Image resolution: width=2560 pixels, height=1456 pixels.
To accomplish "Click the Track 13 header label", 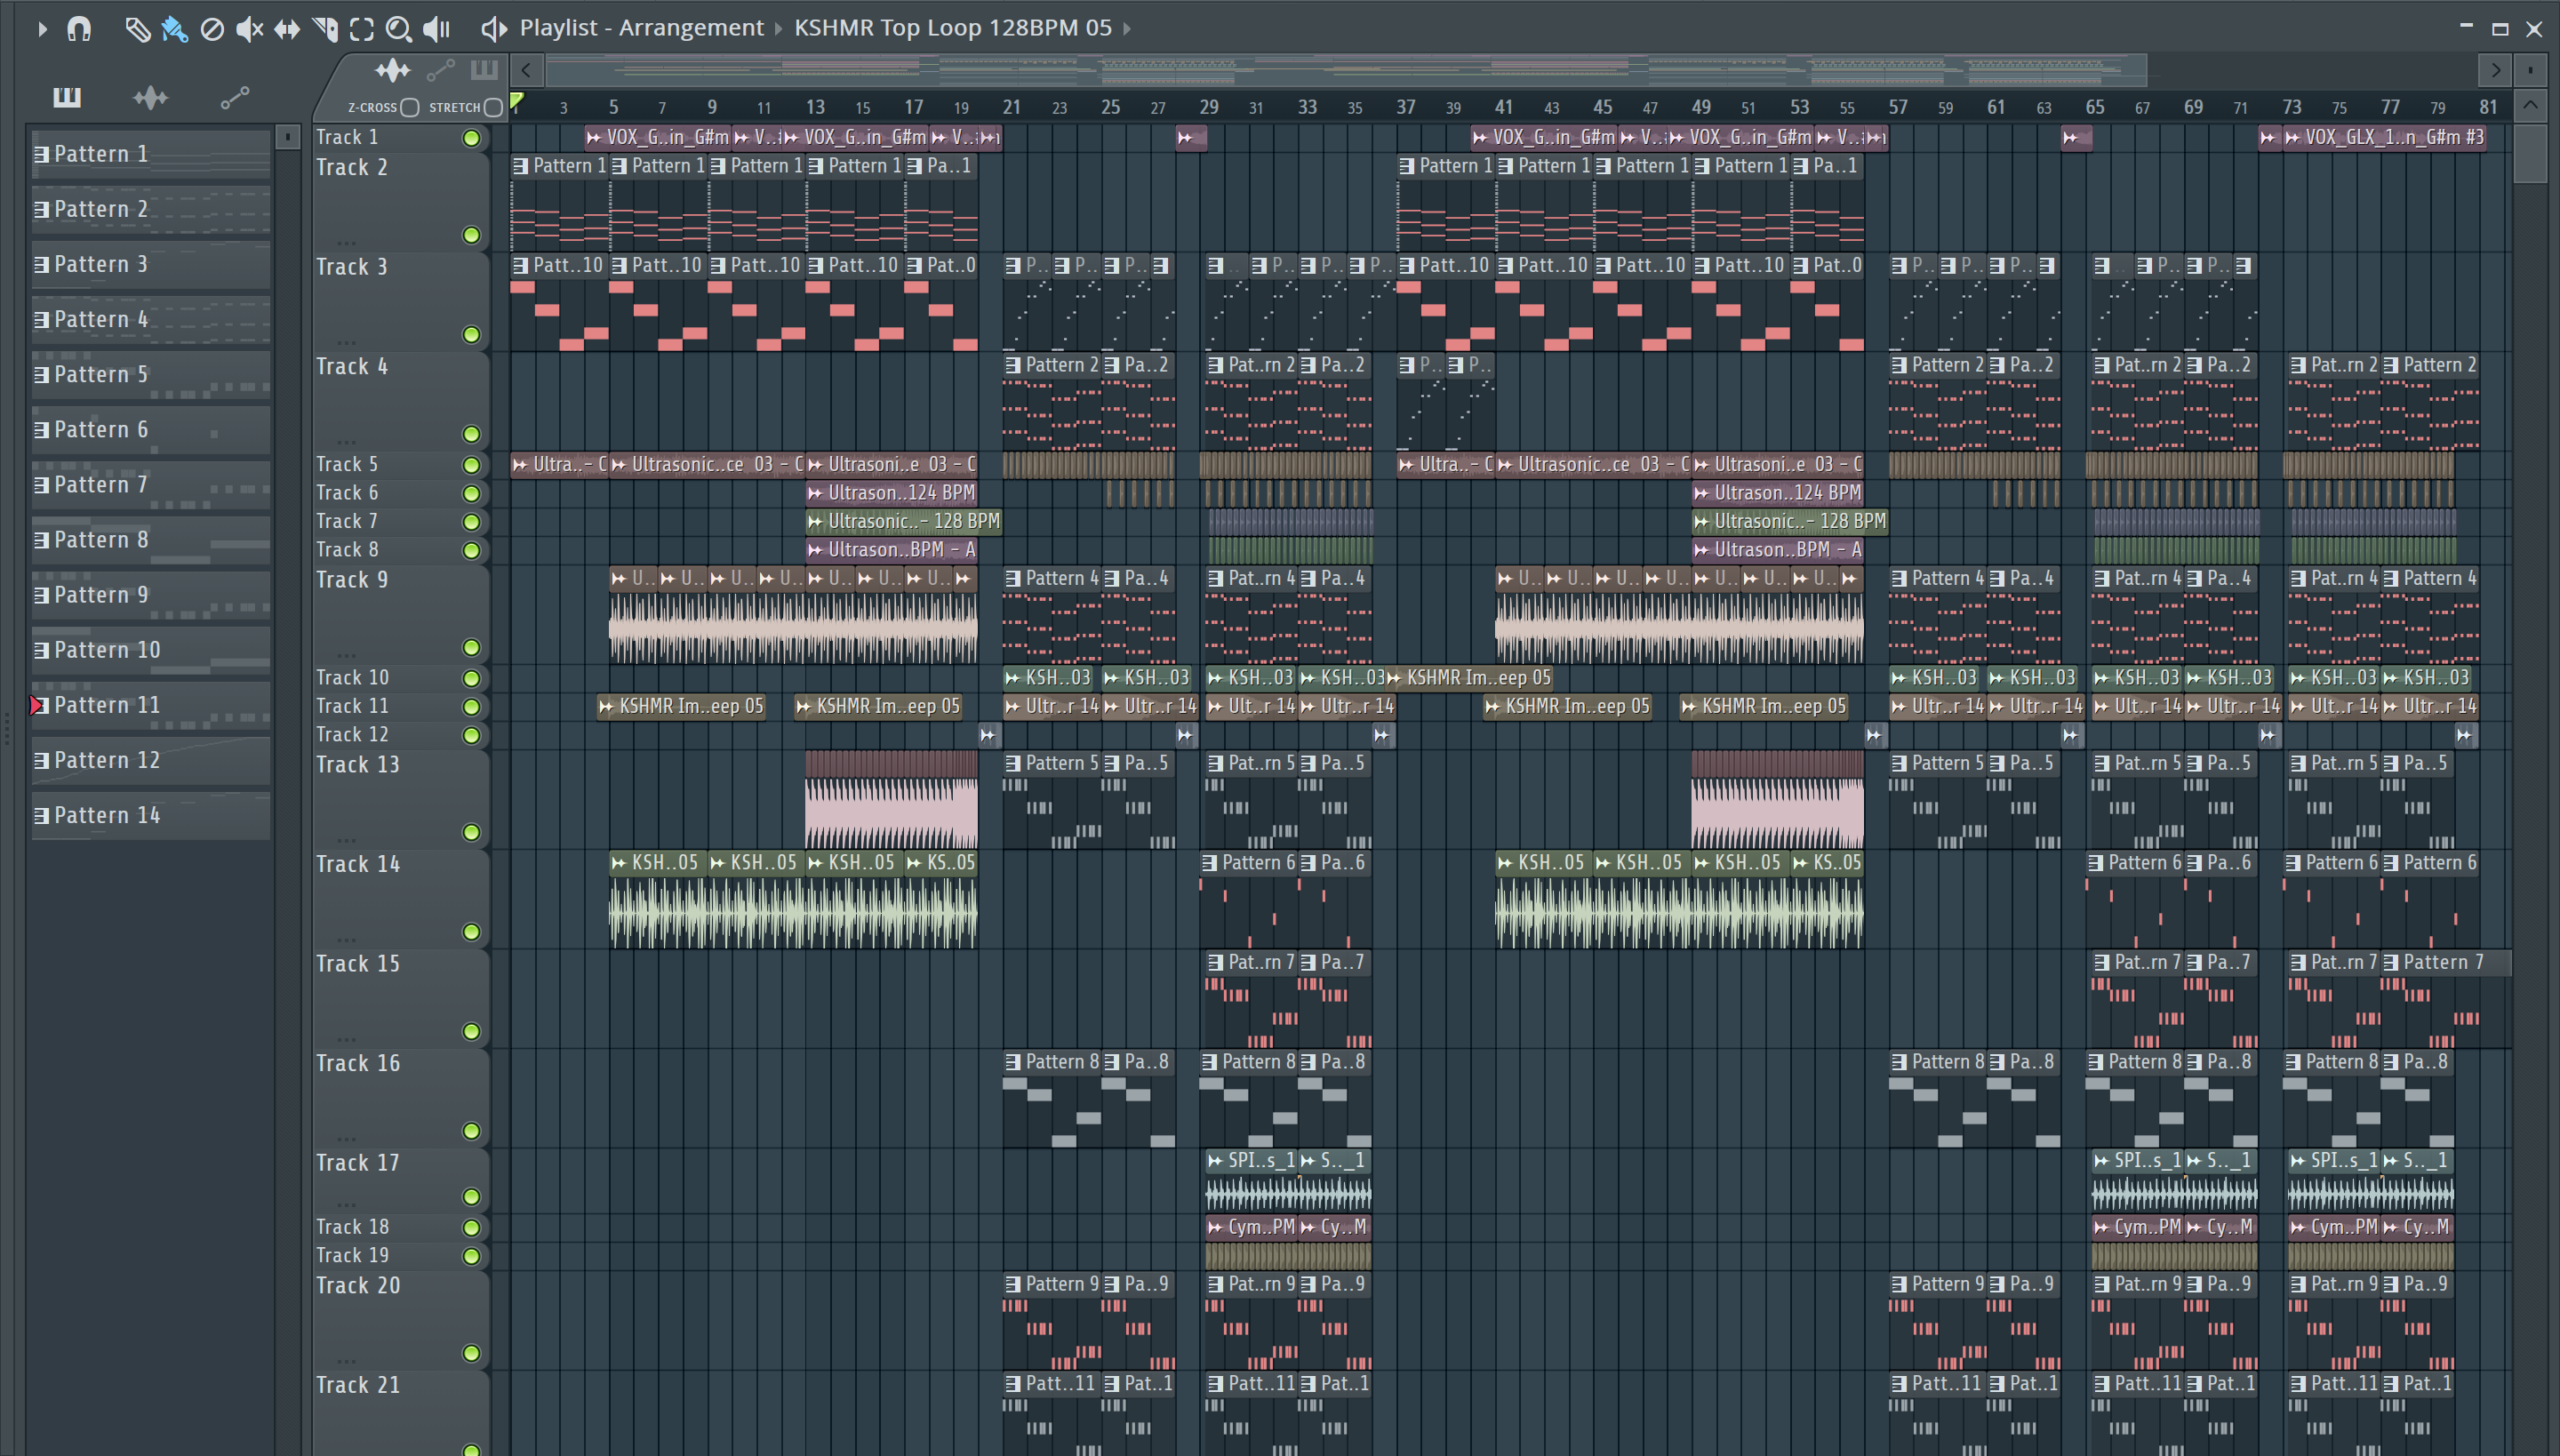I will coord(358,765).
